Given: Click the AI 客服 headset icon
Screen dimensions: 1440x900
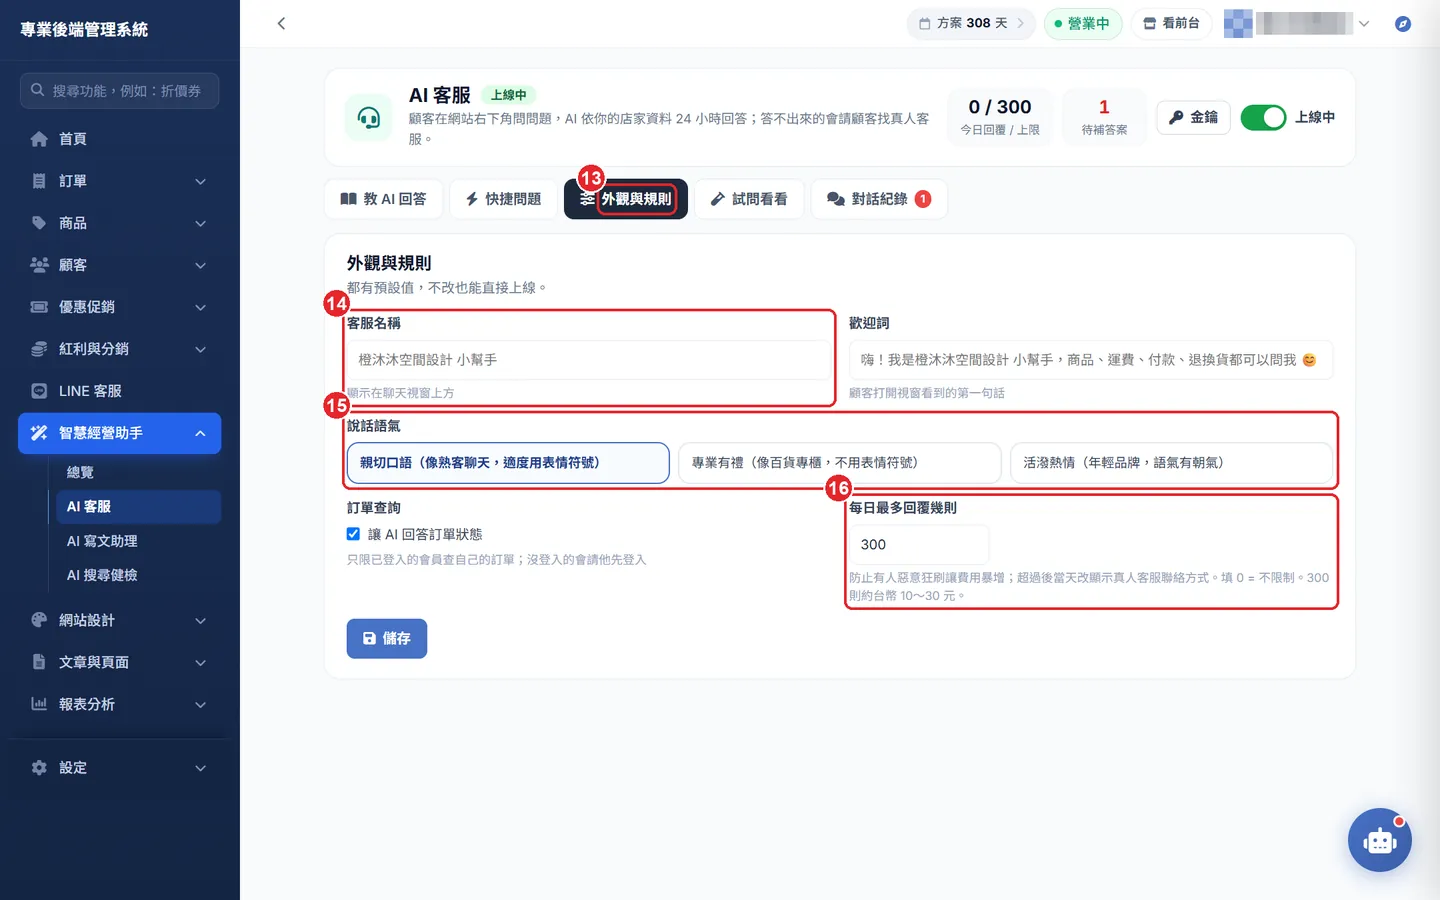Looking at the screenshot, I should click(369, 118).
